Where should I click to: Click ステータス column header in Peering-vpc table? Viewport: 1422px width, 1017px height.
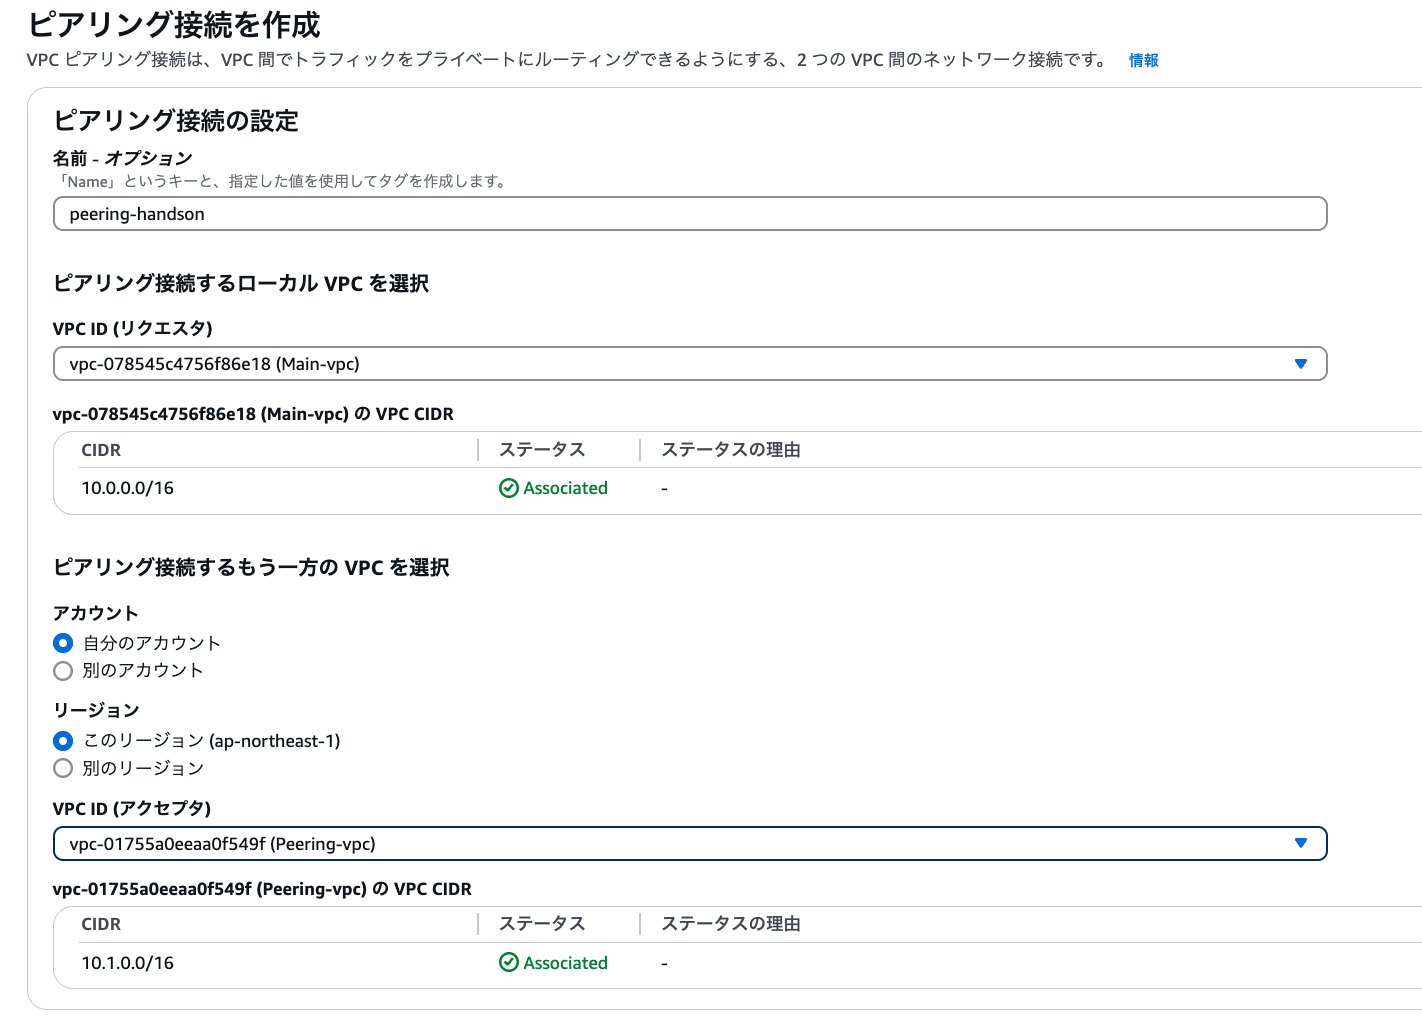542,924
